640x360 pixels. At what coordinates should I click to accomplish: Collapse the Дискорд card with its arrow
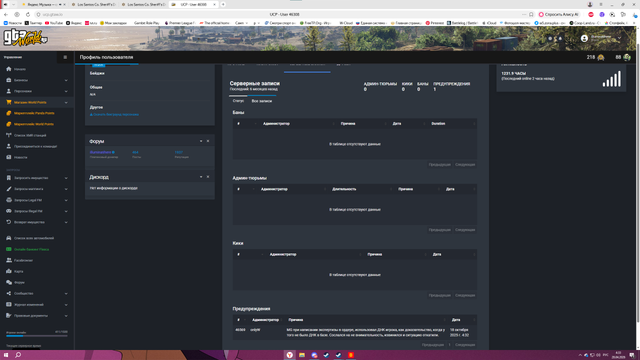[201, 177]
